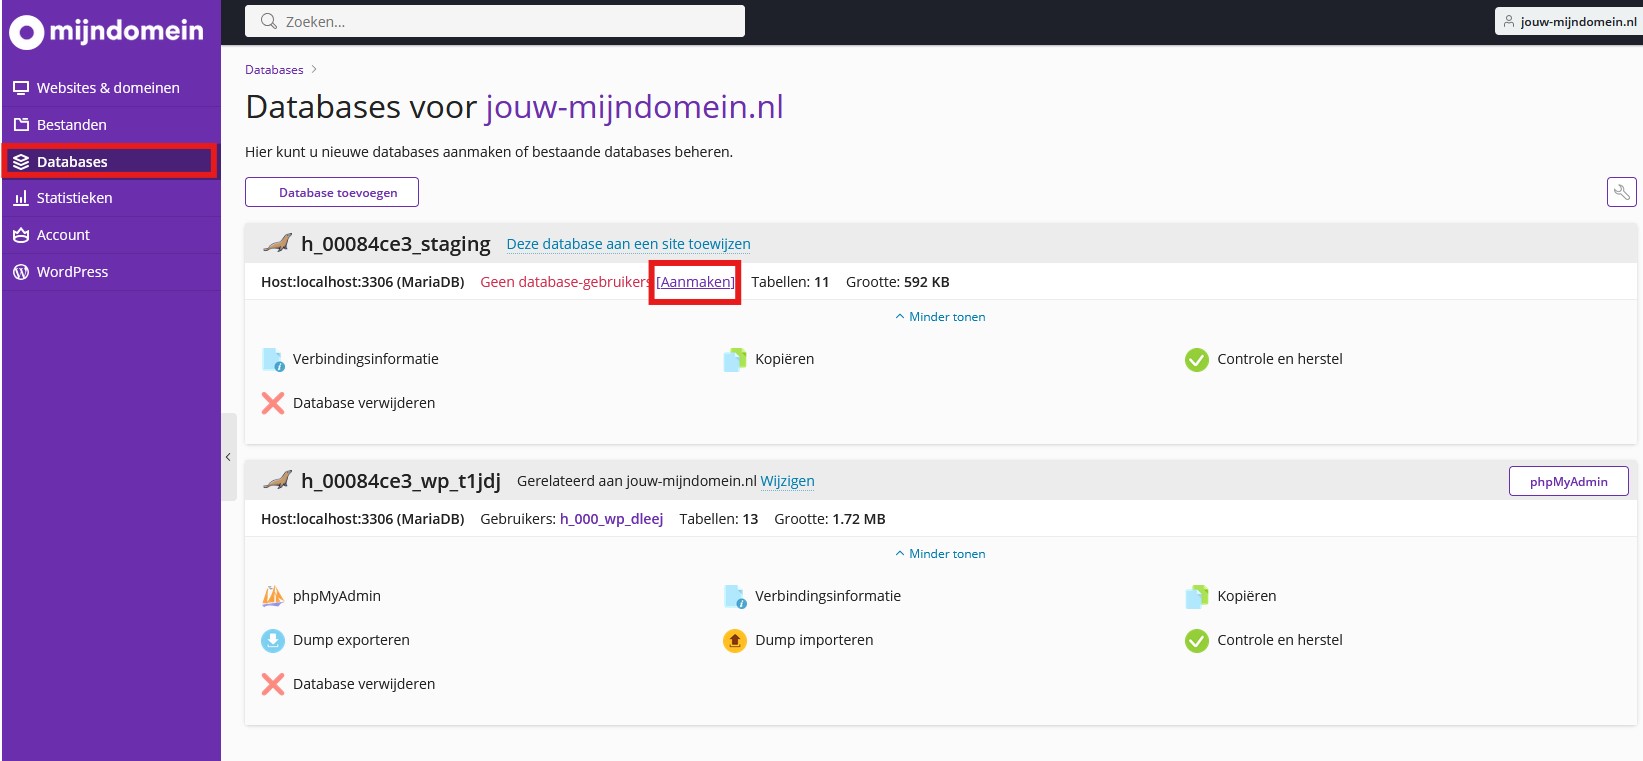Click Controle en herstel checkmark for wp_t1jdj
The height and width of the screenshot is (761, 1643).
click(x=1196, y=640)
